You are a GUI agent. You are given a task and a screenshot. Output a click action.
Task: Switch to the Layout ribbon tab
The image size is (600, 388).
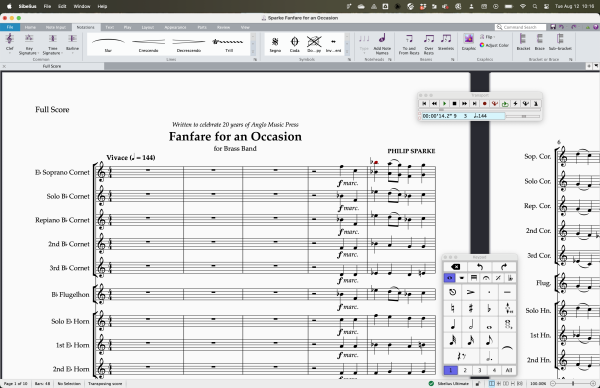148,27
